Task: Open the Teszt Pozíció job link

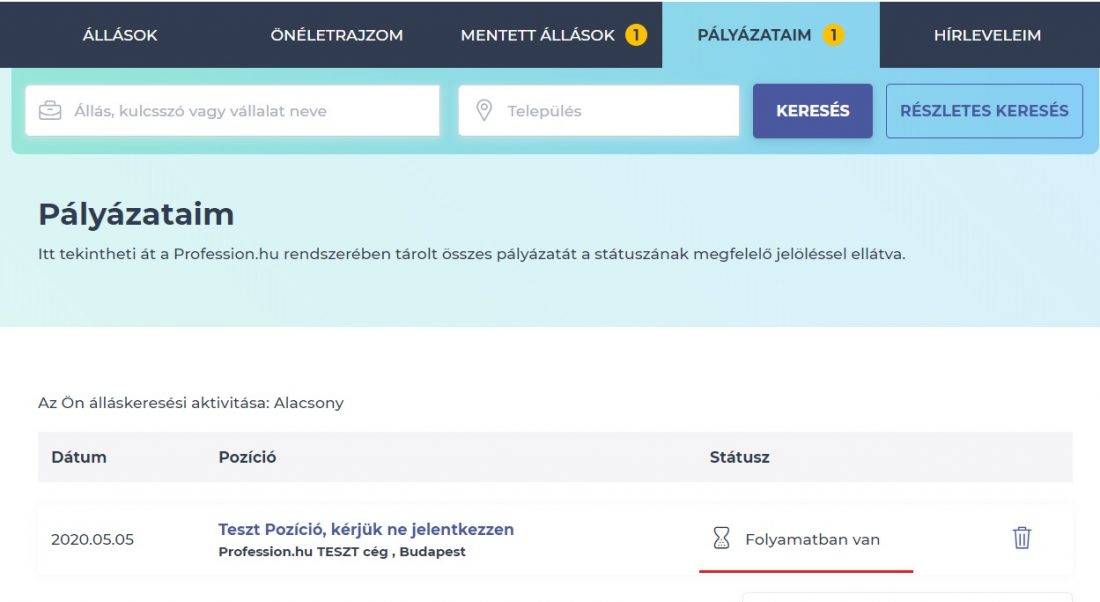Action: point(366,529)
